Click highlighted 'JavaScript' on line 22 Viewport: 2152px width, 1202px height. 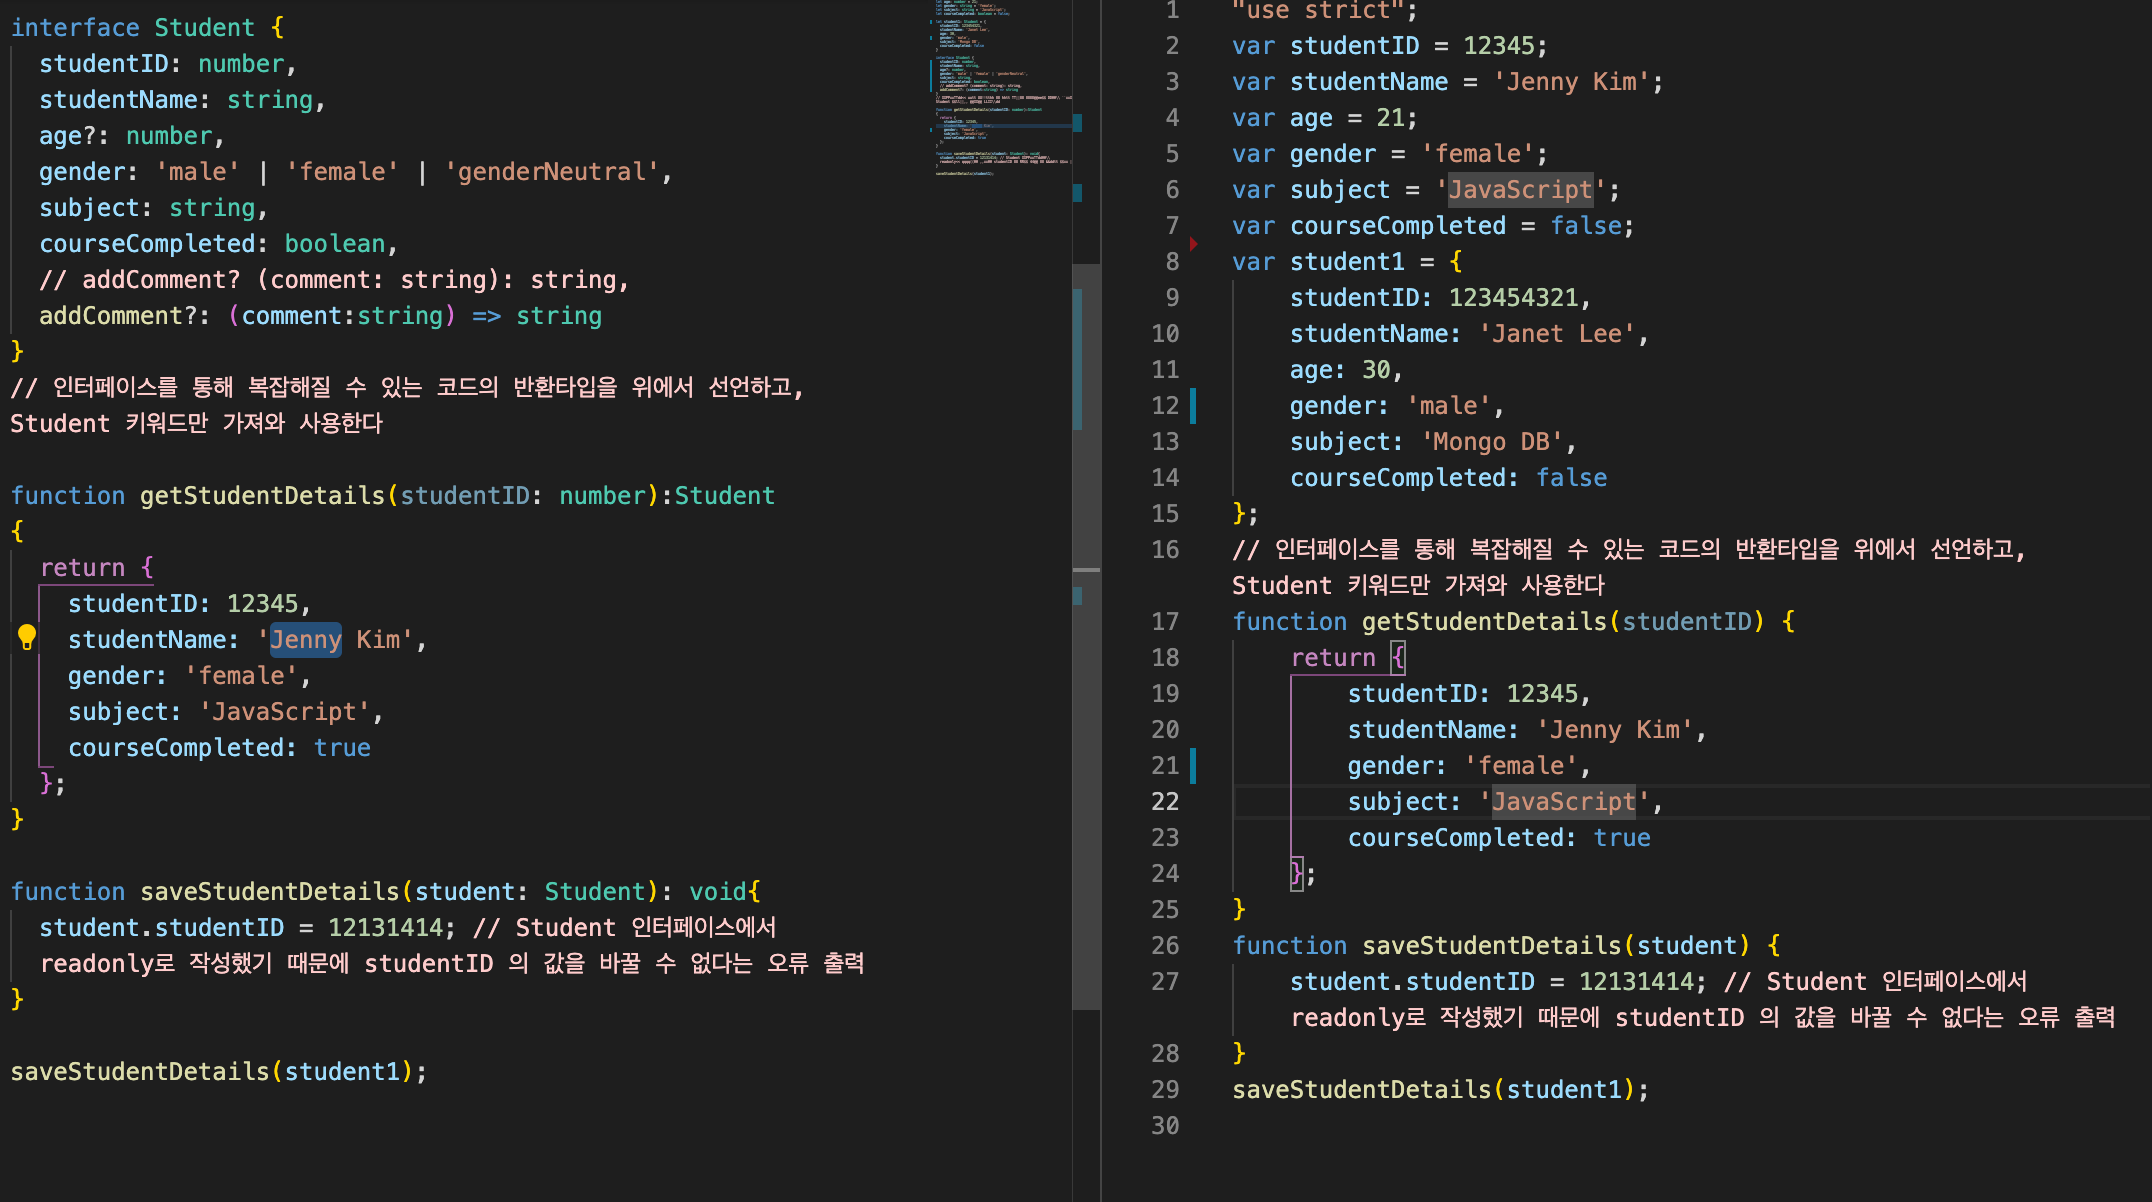(x=1563, y=801)
